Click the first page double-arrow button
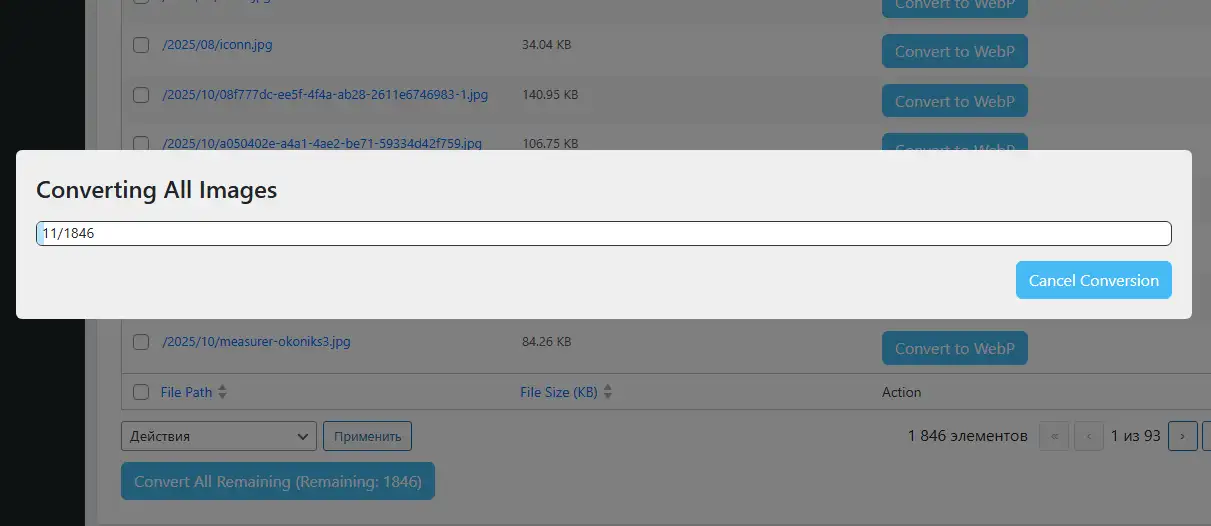This screenshot has width=1211, height=526. tap(1054, 436)
